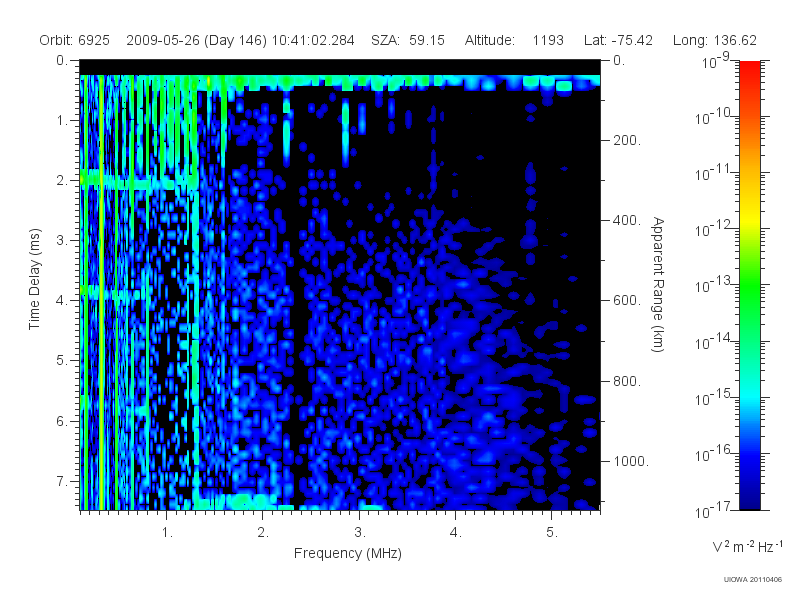Click the 3. tick on frequency axis
The height and width of the screenshot is (600, 800).
tap(360, 533)
